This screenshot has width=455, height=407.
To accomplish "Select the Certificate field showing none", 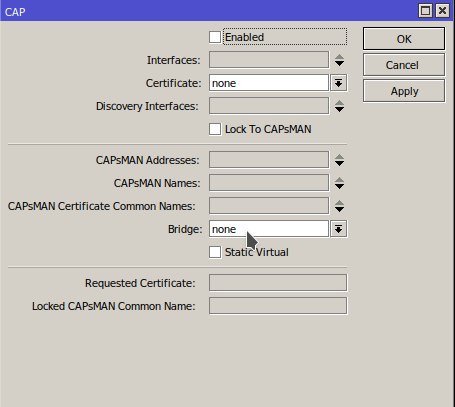I will click(269, 83).
